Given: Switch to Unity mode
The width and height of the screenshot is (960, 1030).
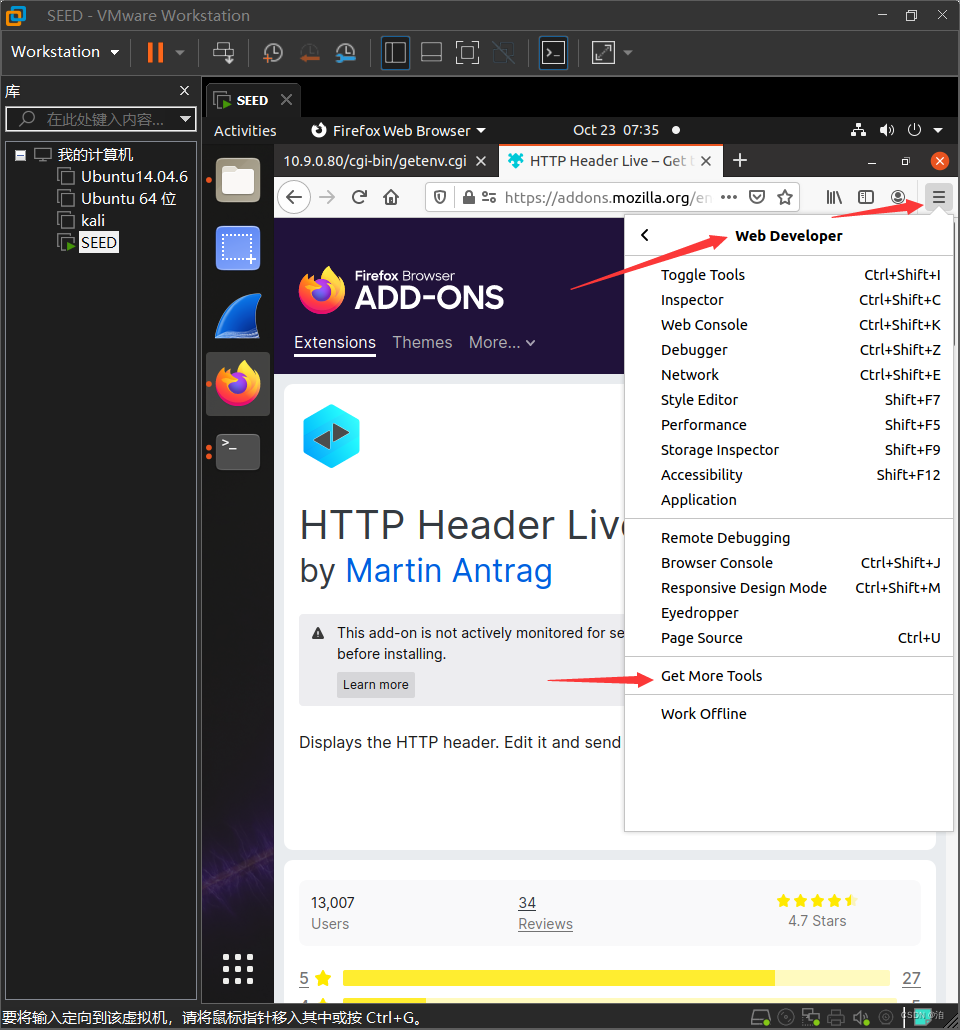Looking at the screenshot, I should [x=504, y=53].
